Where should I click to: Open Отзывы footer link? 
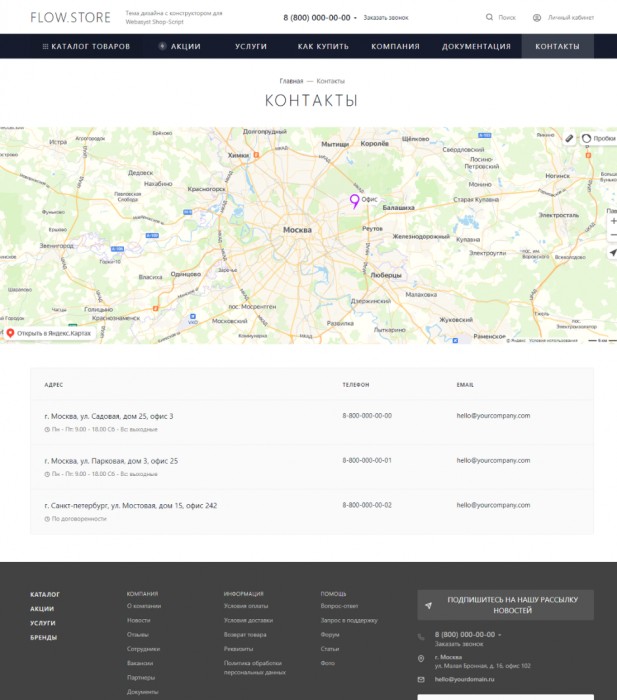click(x=138, y=634)
